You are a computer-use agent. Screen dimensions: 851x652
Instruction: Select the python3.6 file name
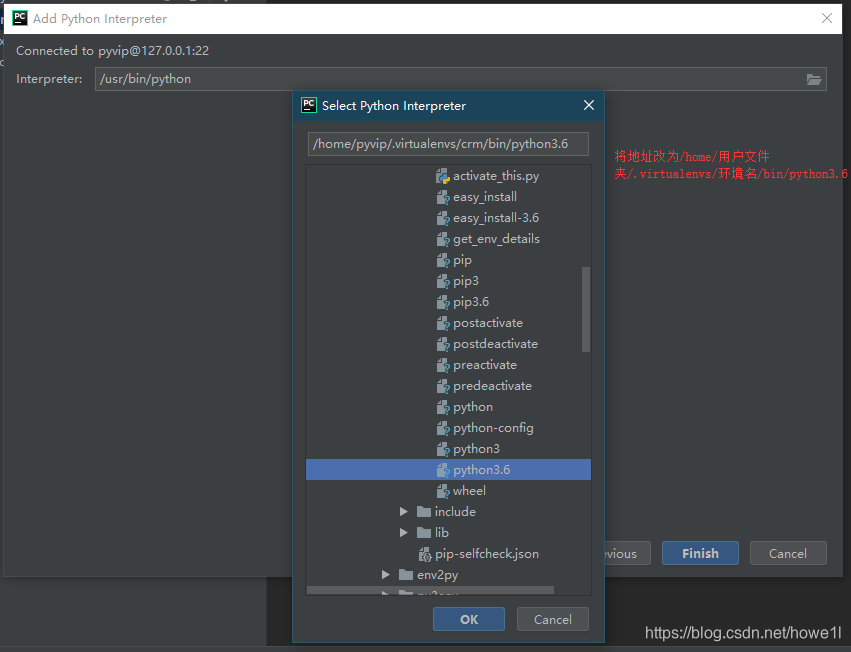481,470
